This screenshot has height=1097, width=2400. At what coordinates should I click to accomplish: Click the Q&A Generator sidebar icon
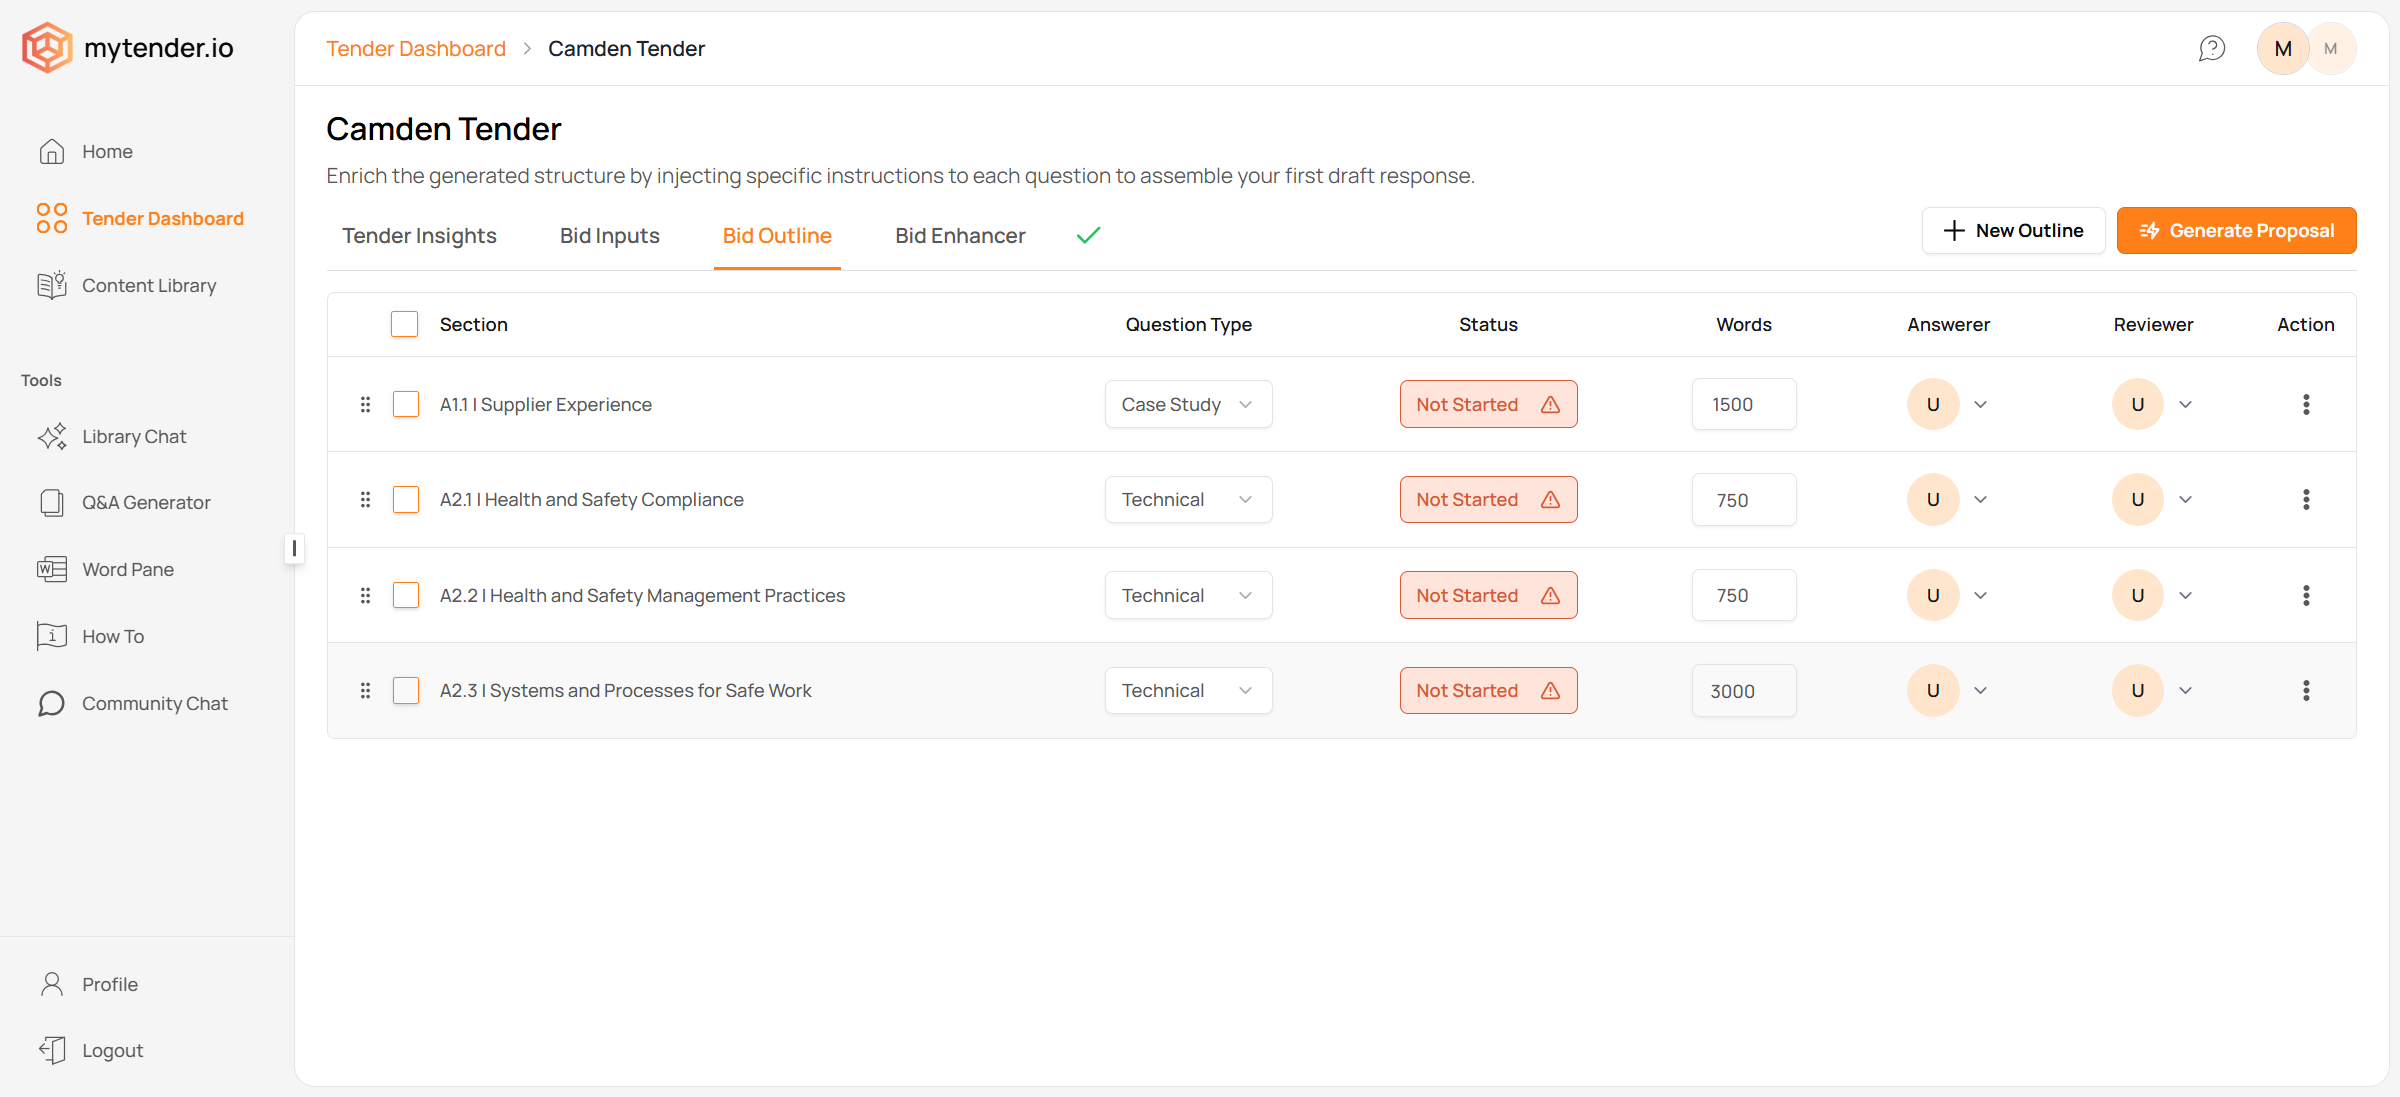click(x=52, y=503)
